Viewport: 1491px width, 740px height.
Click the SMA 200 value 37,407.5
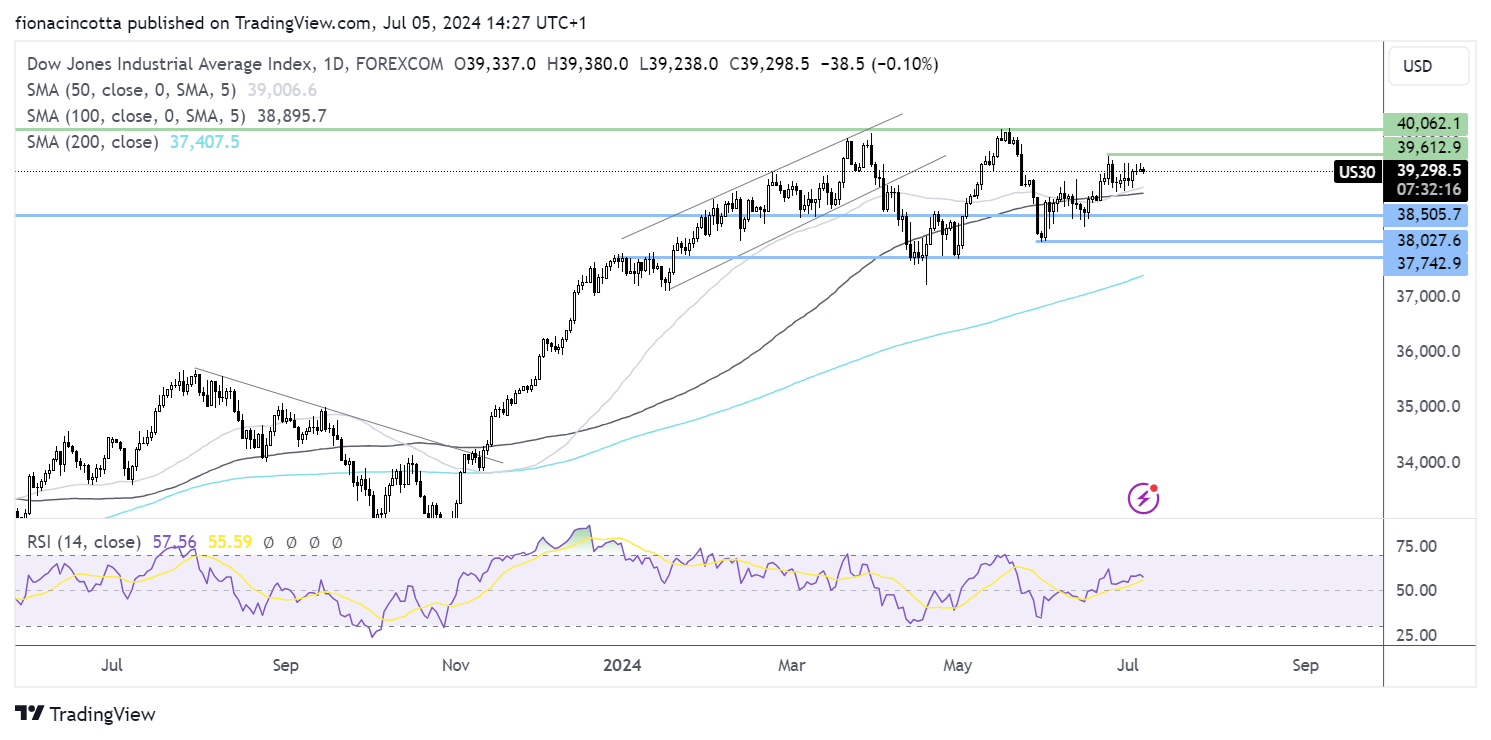point(204,142)
